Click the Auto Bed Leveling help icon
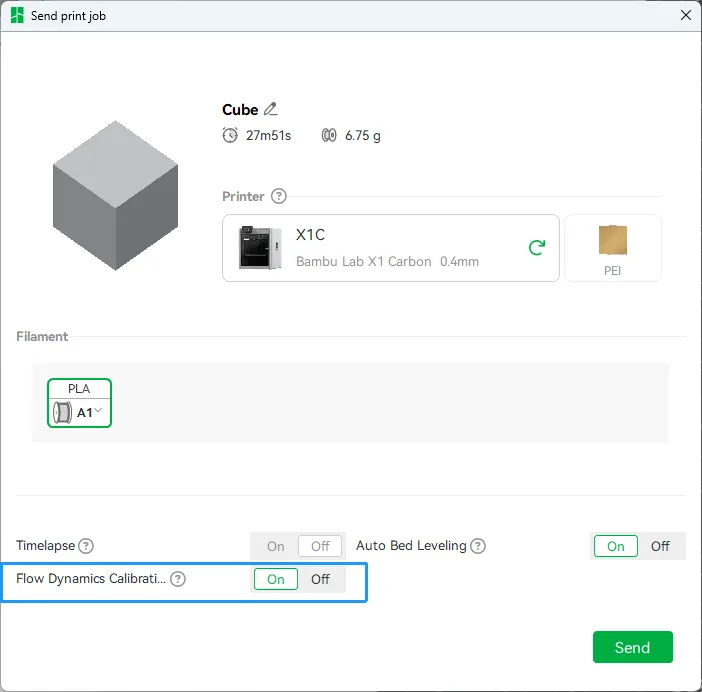702x692 pixels. (478, 546)
